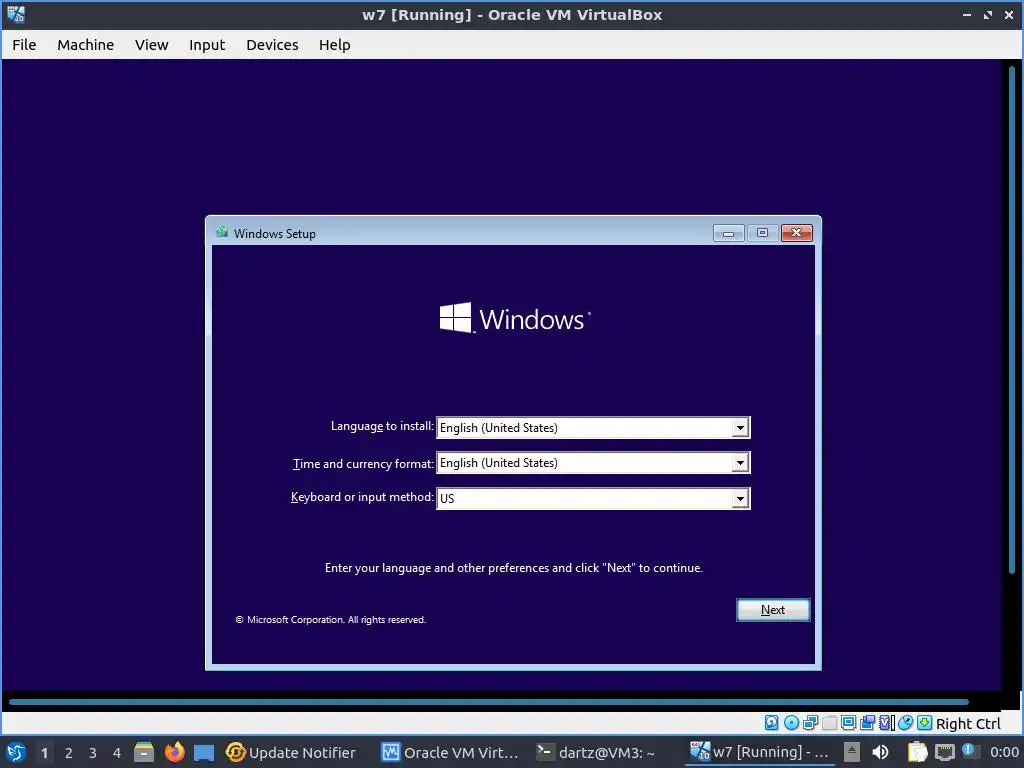This screenshot has width=1024, height=768.
Task: Click the hard disk activity indicator icon
Action: coord(771,723)
